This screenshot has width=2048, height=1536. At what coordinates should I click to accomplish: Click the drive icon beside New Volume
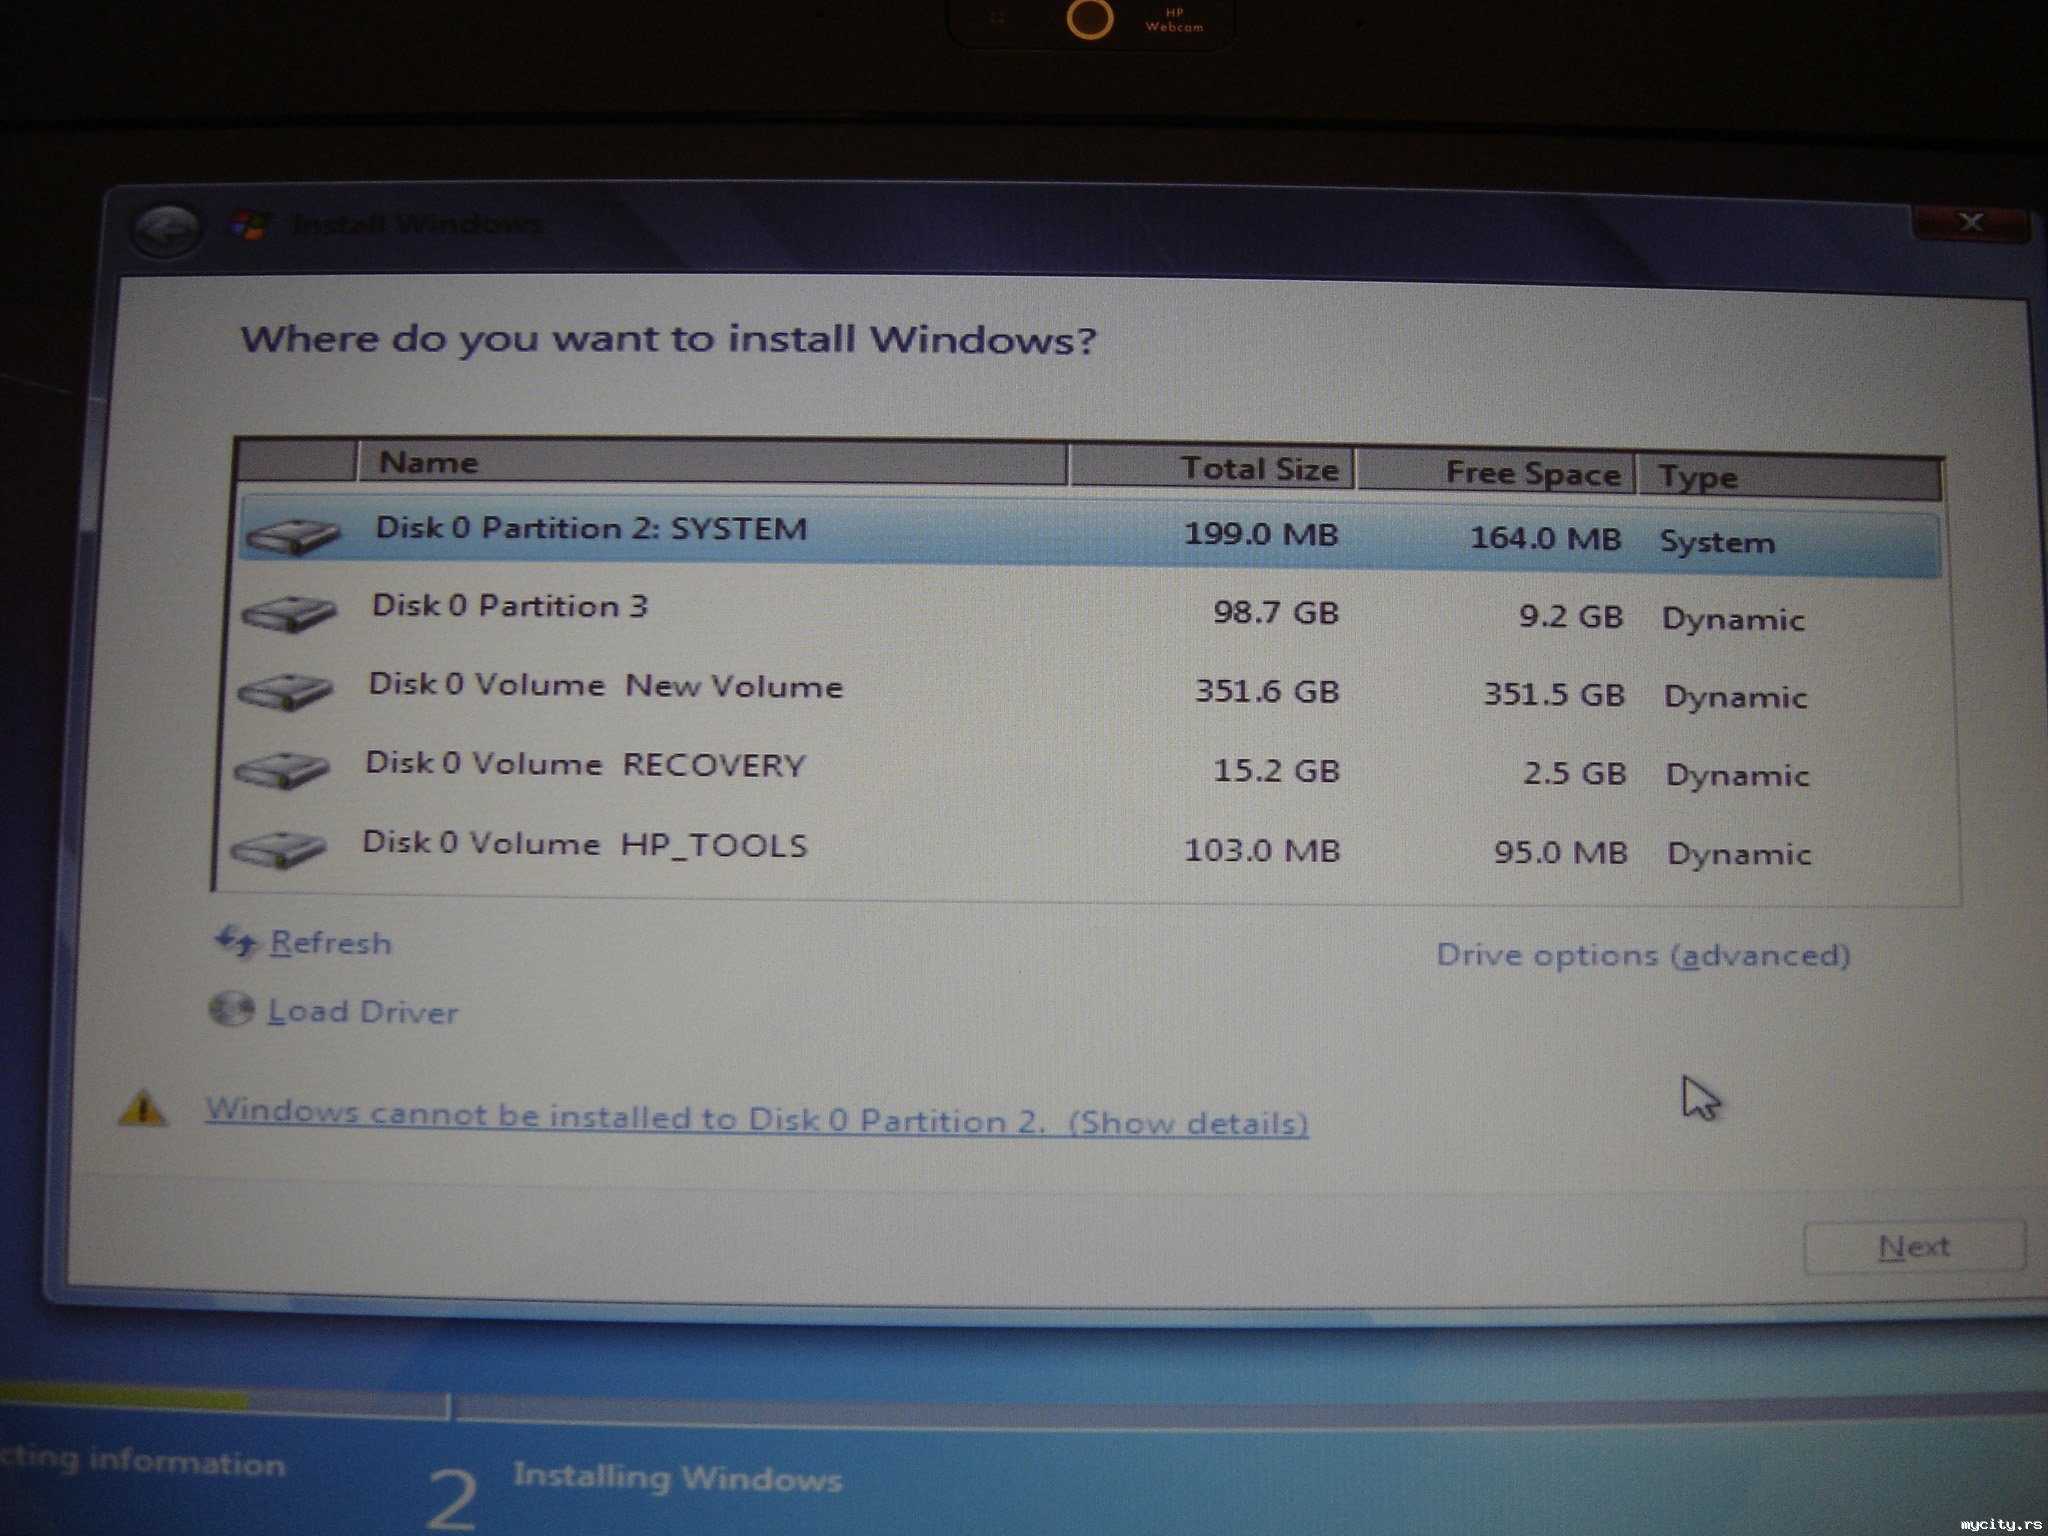pyautogui.click(x=286, y=690)
